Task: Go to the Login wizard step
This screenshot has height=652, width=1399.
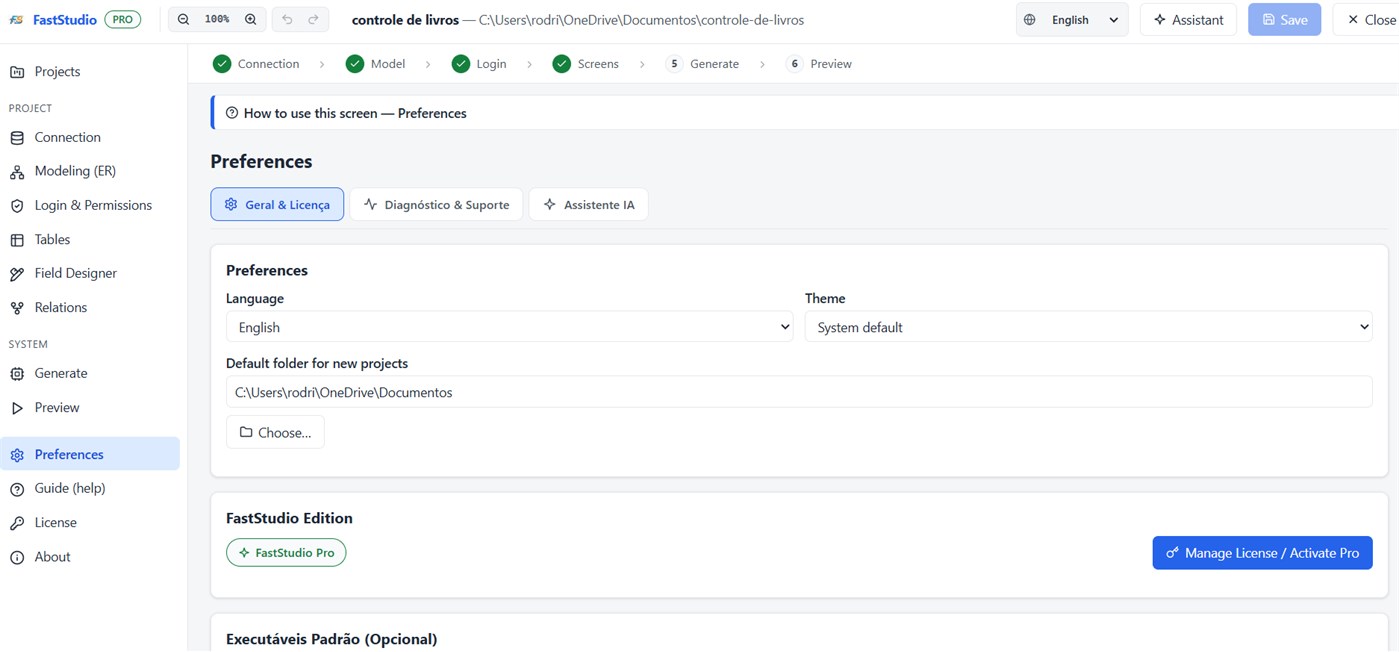Action: (x=479, y=63)
